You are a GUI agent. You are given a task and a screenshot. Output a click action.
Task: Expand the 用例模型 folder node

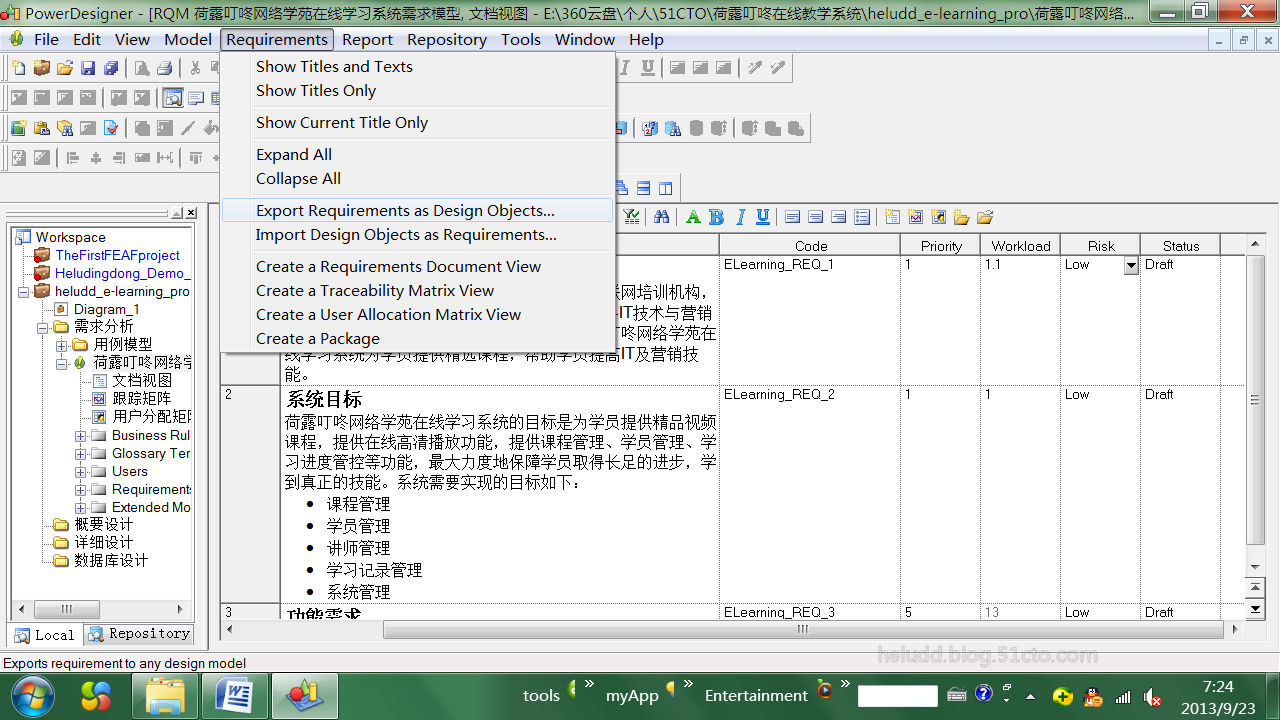pyautogui.click(x=62, y=345)
